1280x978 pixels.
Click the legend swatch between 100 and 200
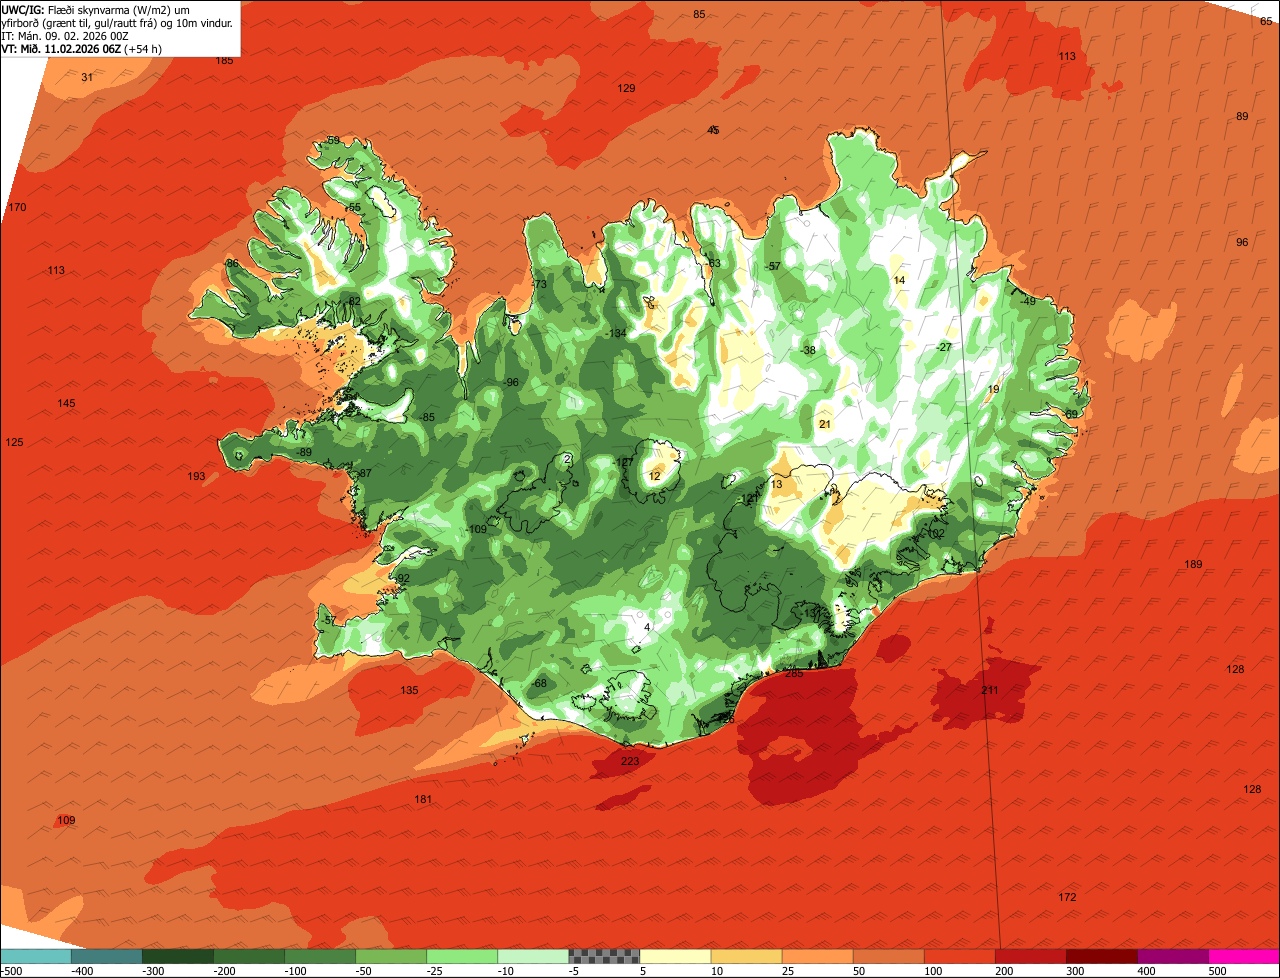point(959,957)
